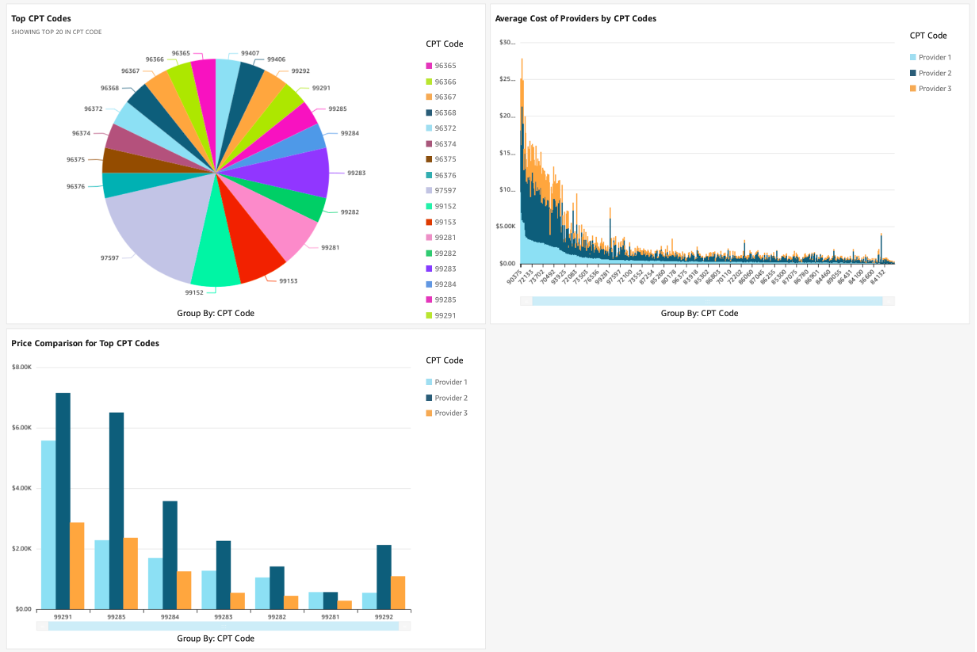Image resolution: width=977 pixels, height=652 pixels.
Task: Click the zoom bar under Average Cost chart
Action: point(707,300)
